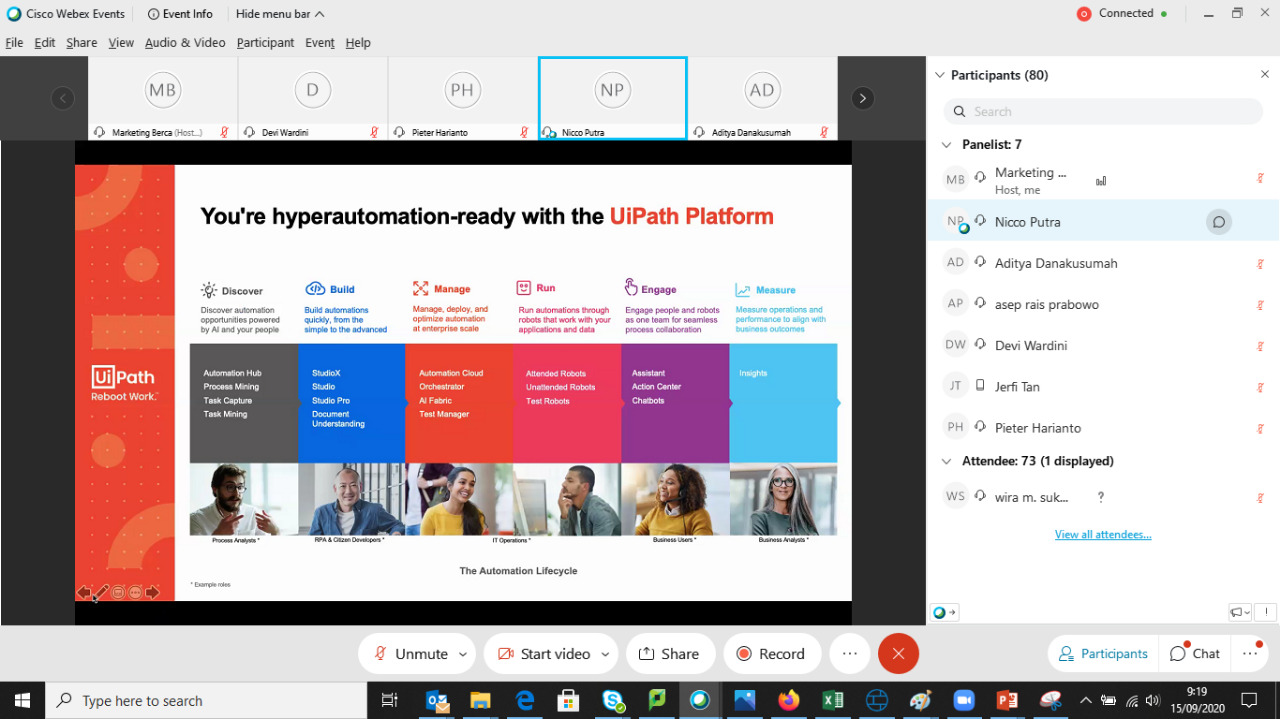Click the muted mic icon beside asep rais prabowo
The width and height of the screenshot is (1280, 719).
coord(1260,304)
